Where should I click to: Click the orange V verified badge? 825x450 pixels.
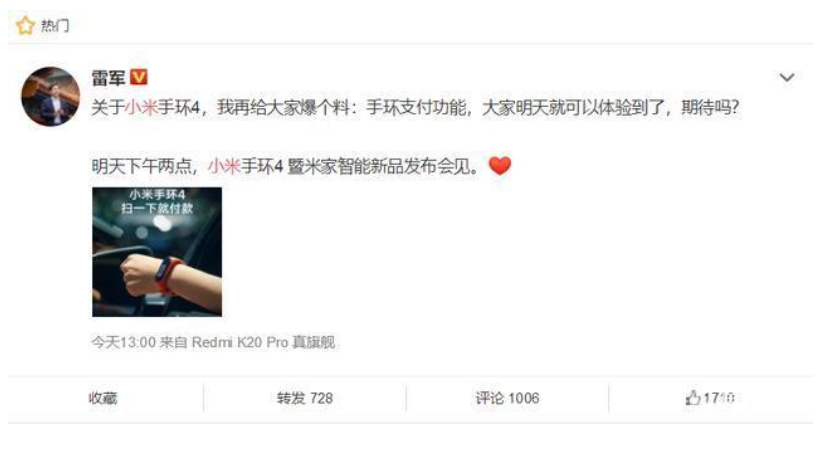(138, 77)
